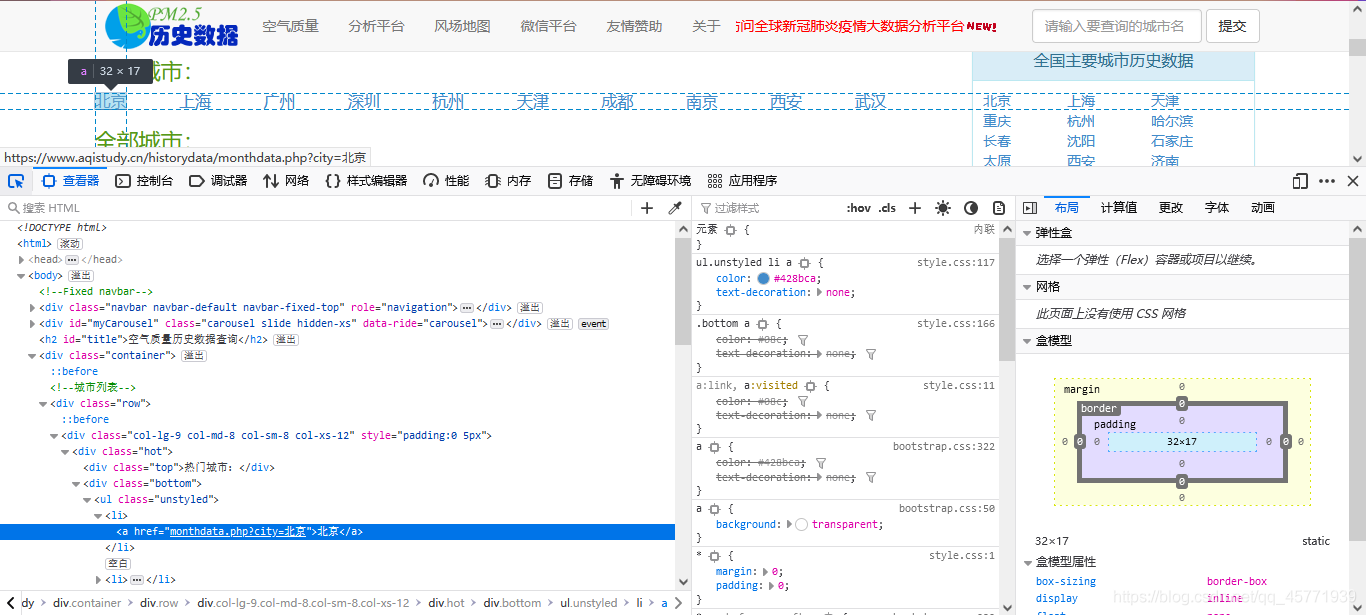Open the 无障碍环境 accessibility tab
This screenshot has width=1366, height=615.
(x=649, y=181)
